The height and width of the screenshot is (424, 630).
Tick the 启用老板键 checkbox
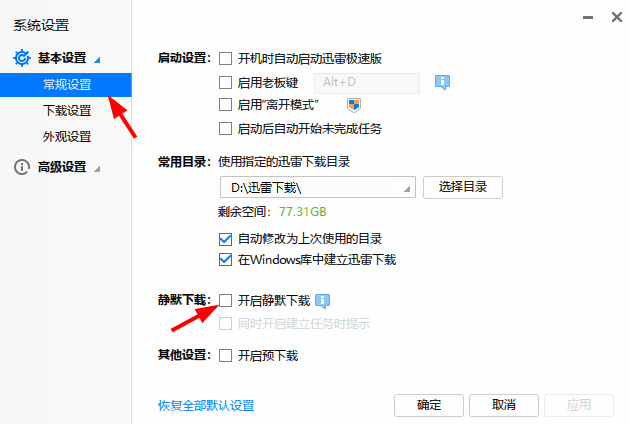coord(225,83)
